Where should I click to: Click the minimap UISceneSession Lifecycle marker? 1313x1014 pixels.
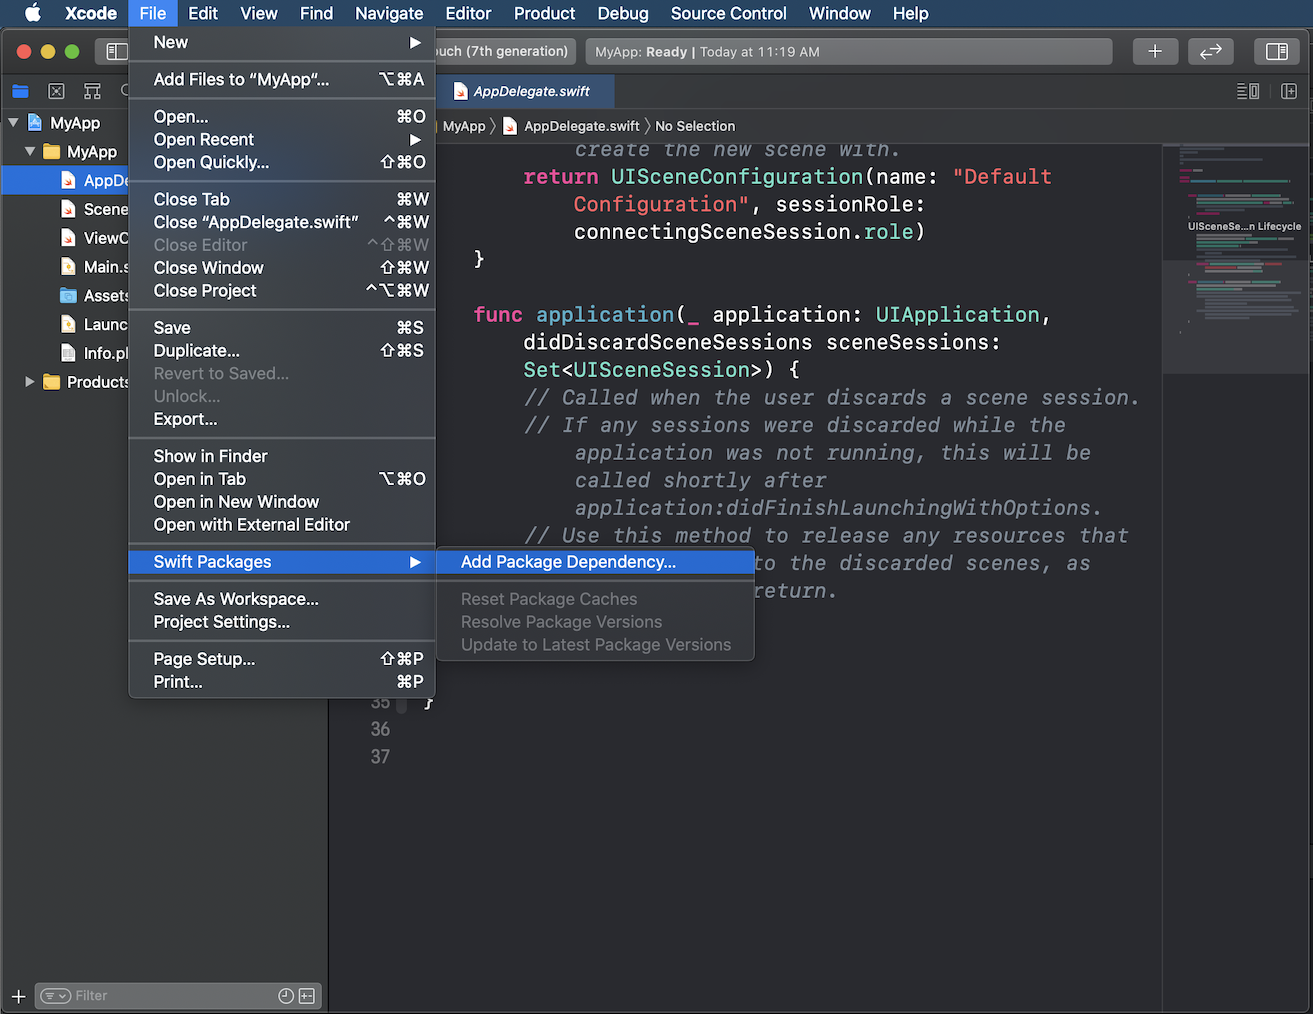click(1244, 226)
